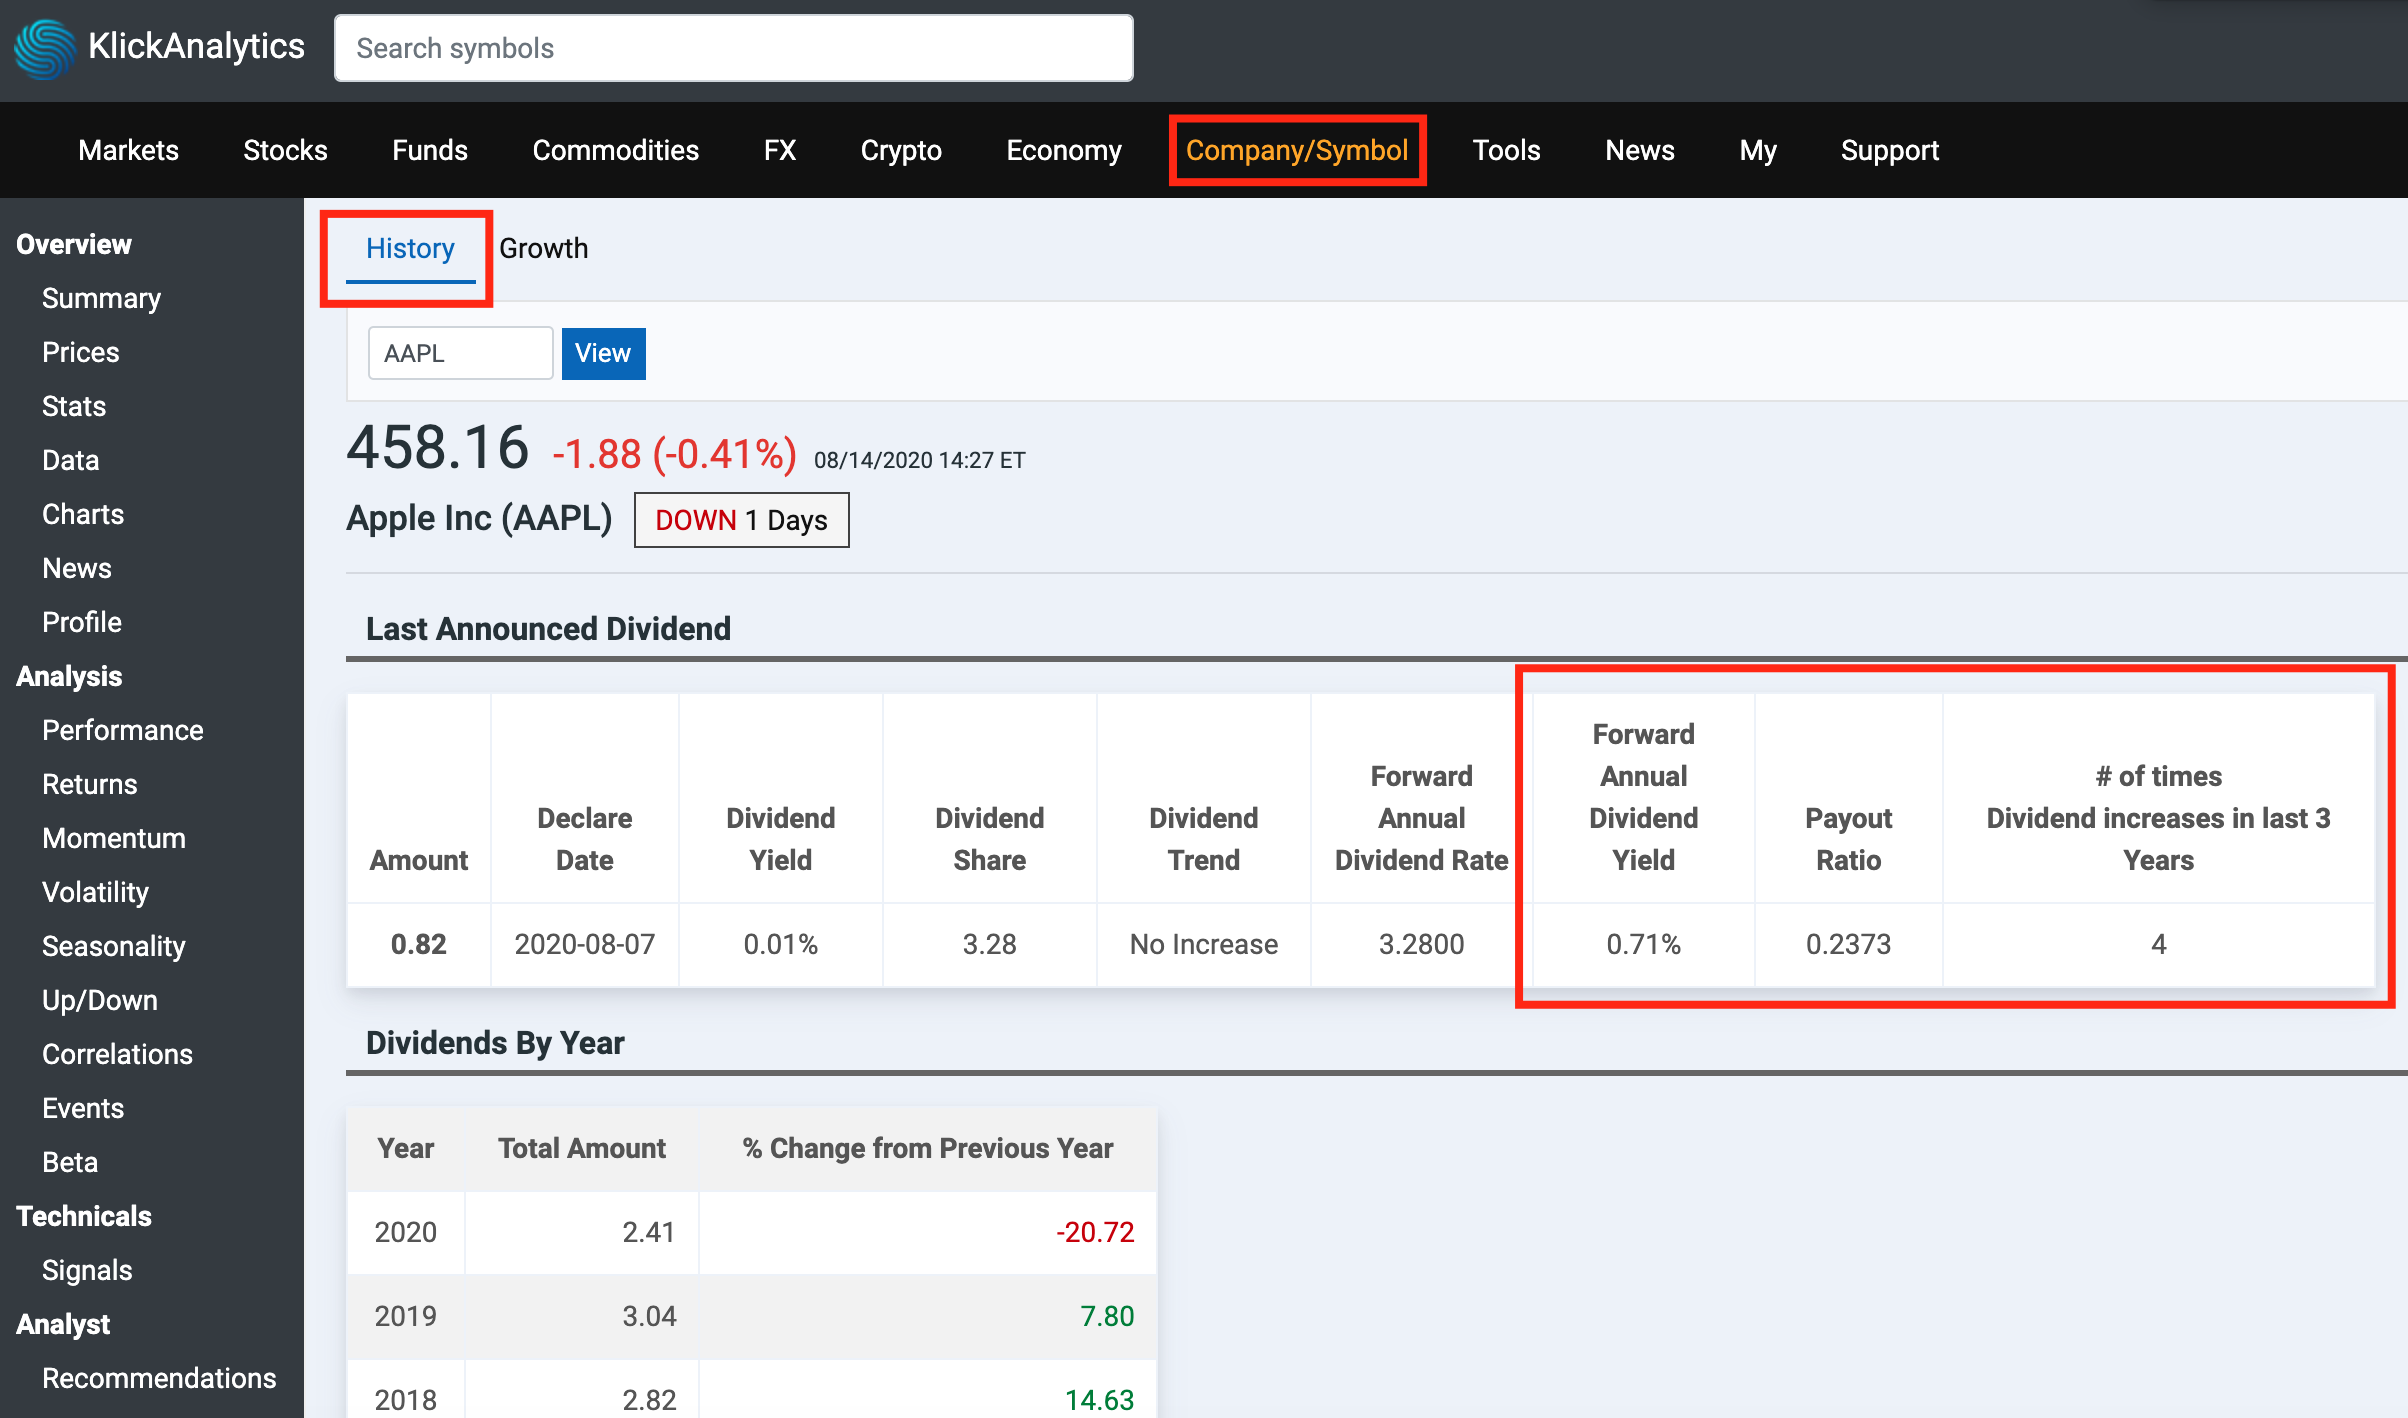Open Seasonality in the sidebar
2408x1418 pixels.
pyautogui.click(x=114, y=946)
